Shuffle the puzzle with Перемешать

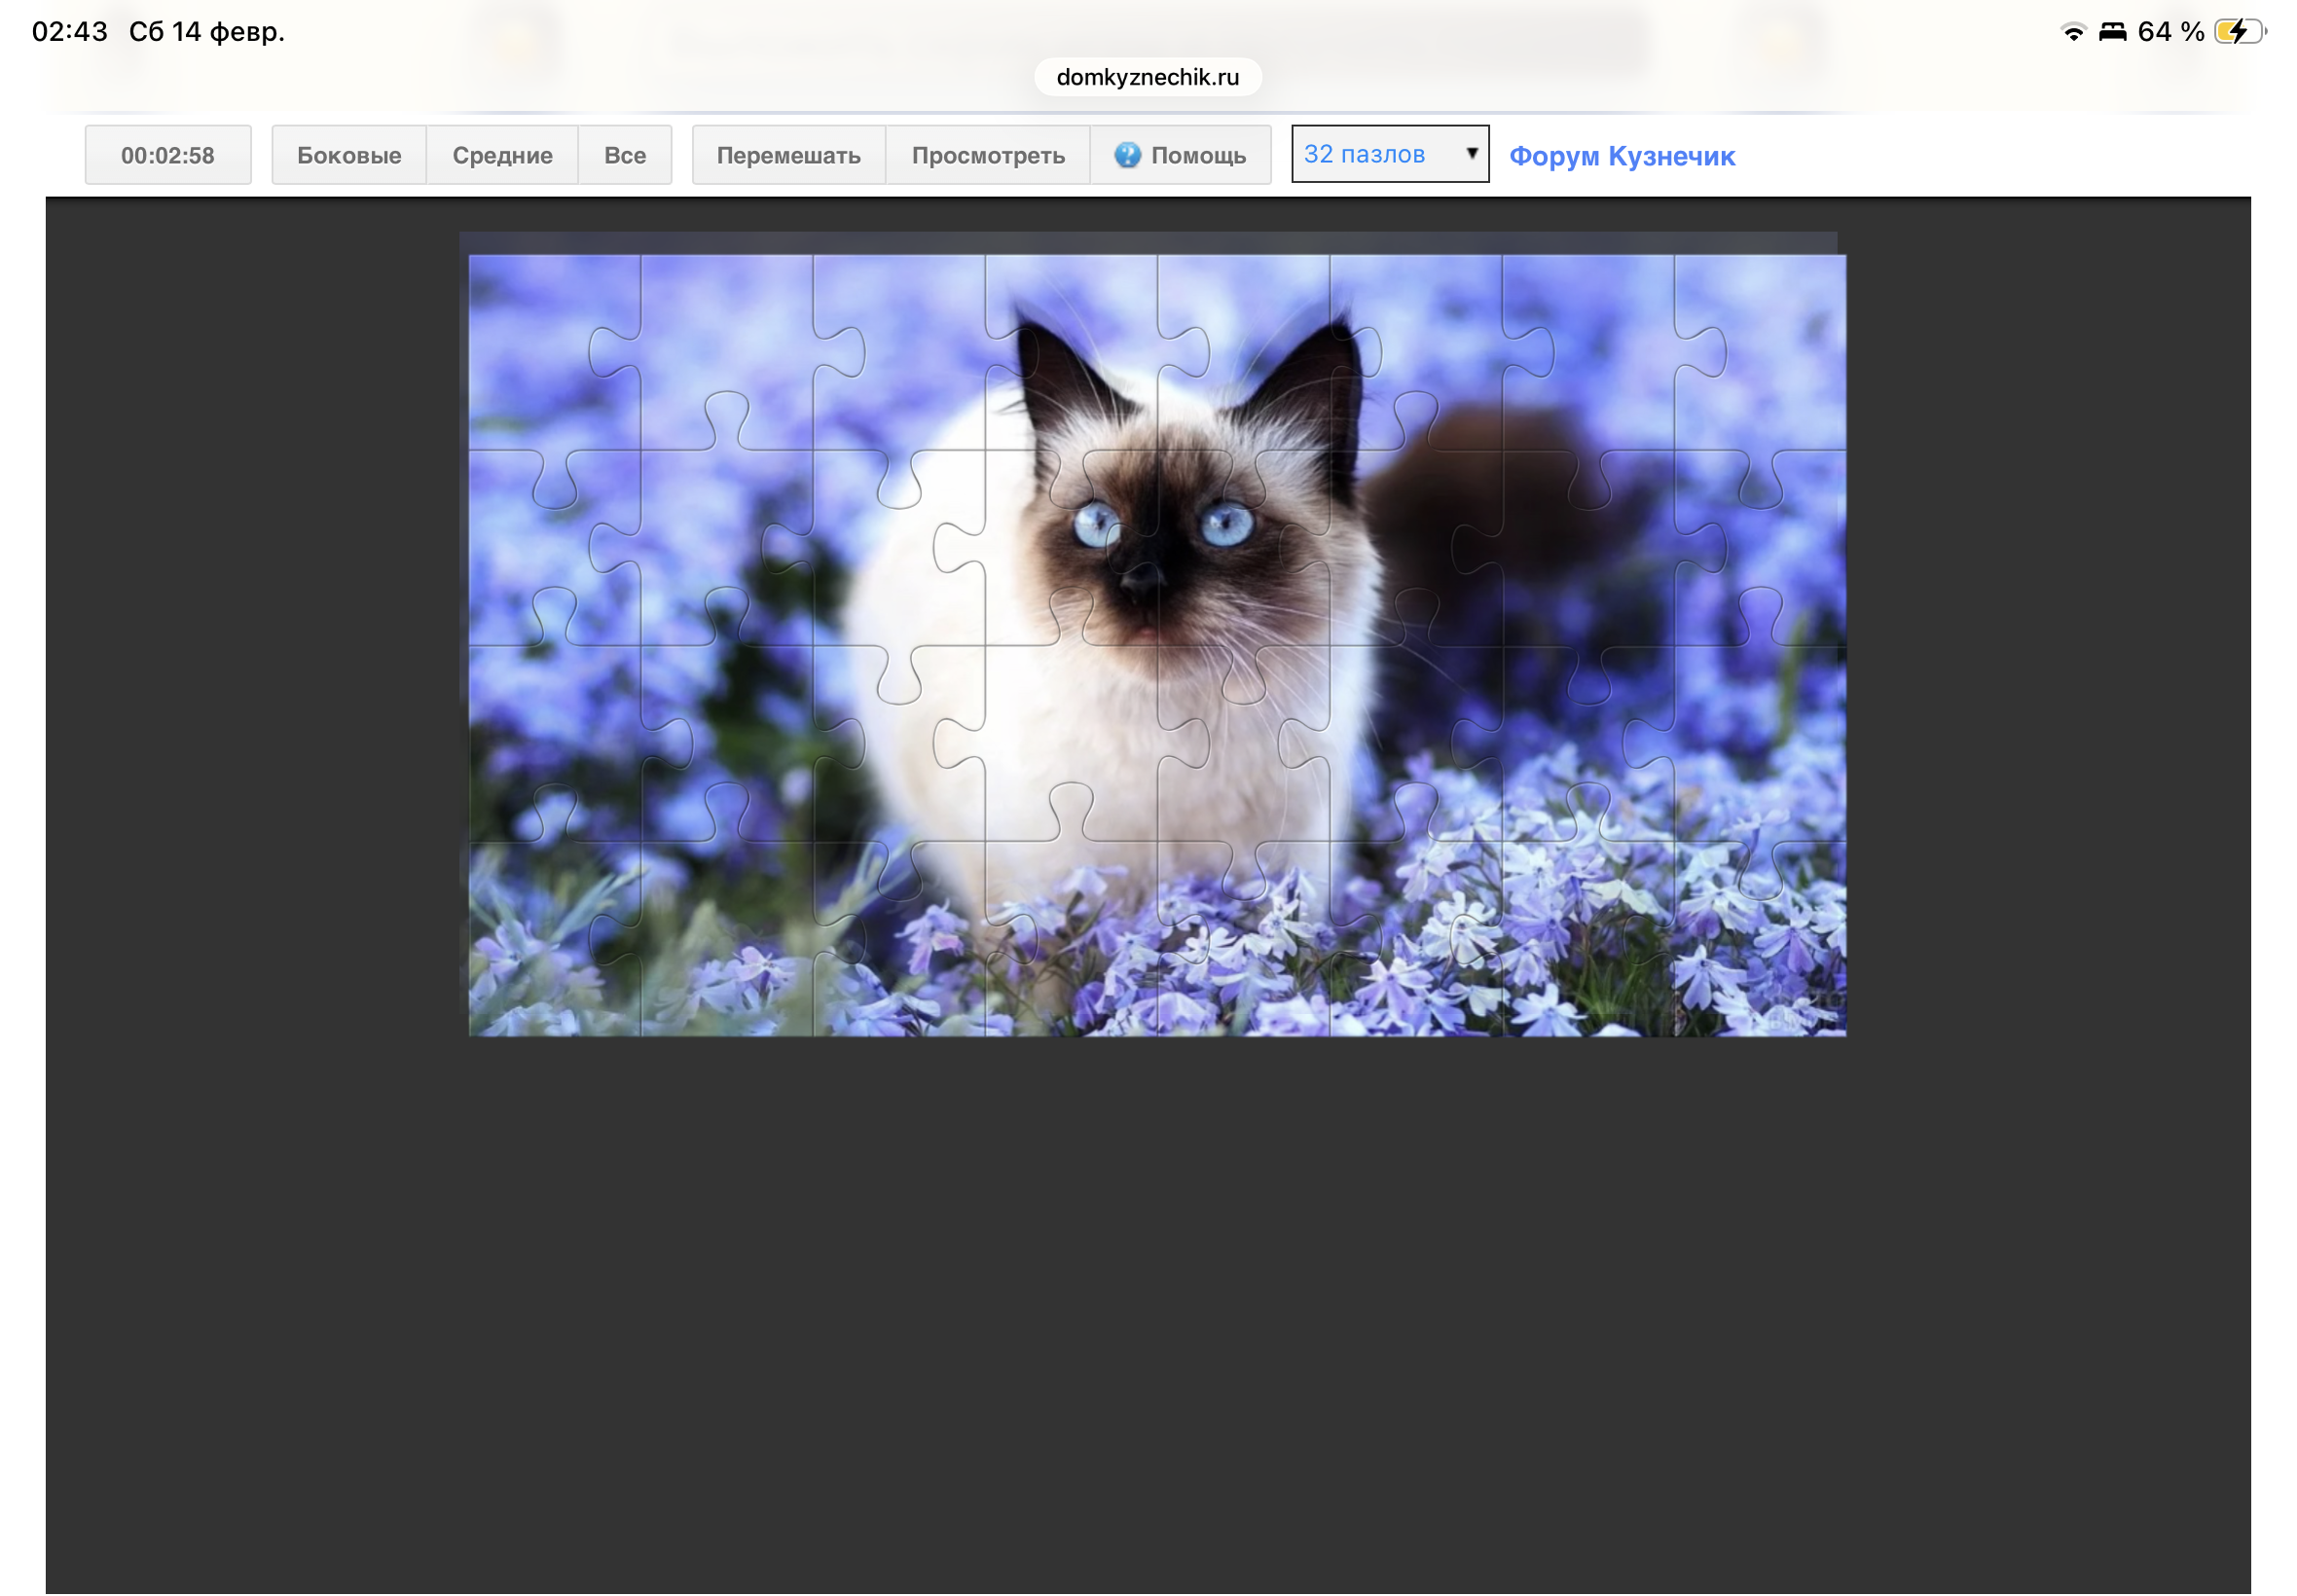(788, 156)
